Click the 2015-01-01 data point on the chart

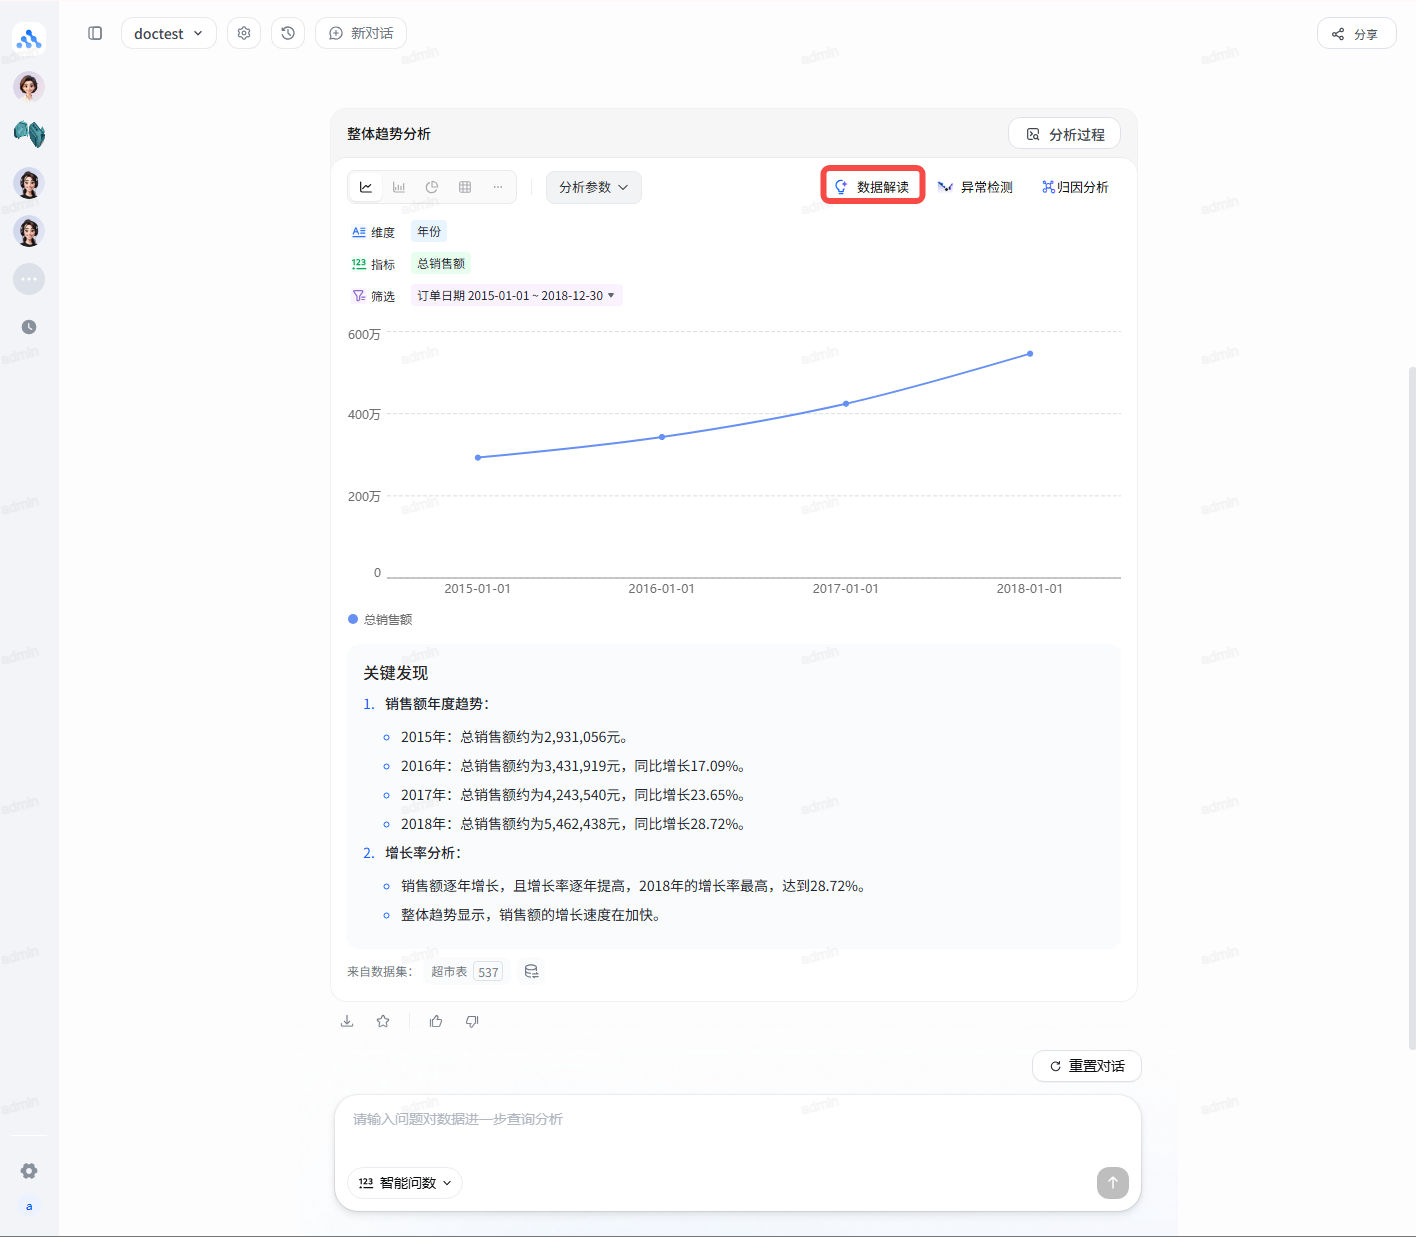click(478, 457)
